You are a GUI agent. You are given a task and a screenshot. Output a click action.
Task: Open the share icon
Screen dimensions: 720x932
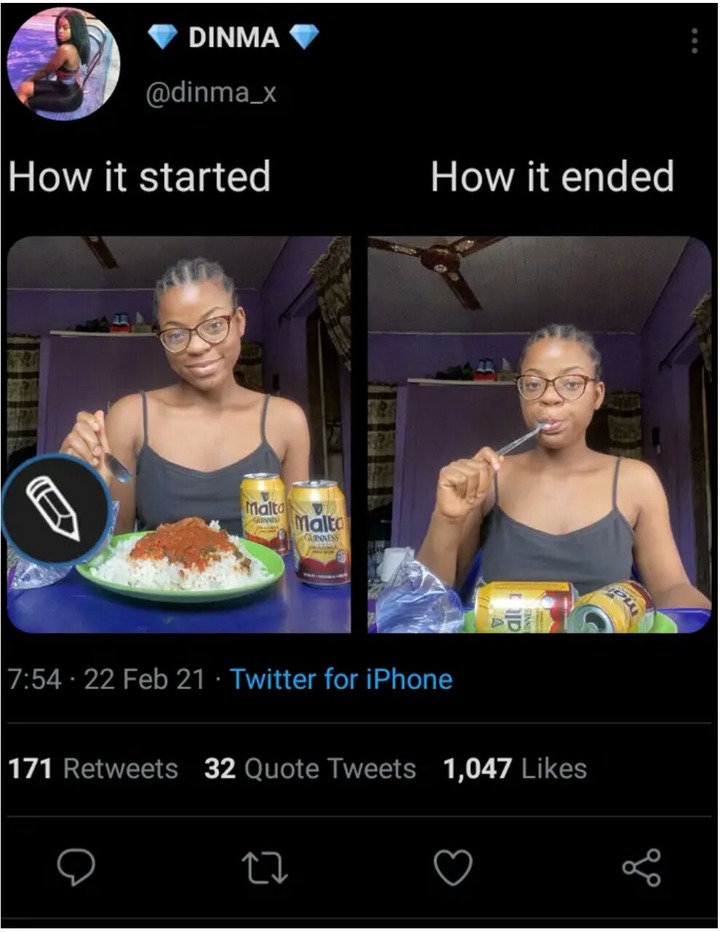pyautogui.click(x=642, y=868)
